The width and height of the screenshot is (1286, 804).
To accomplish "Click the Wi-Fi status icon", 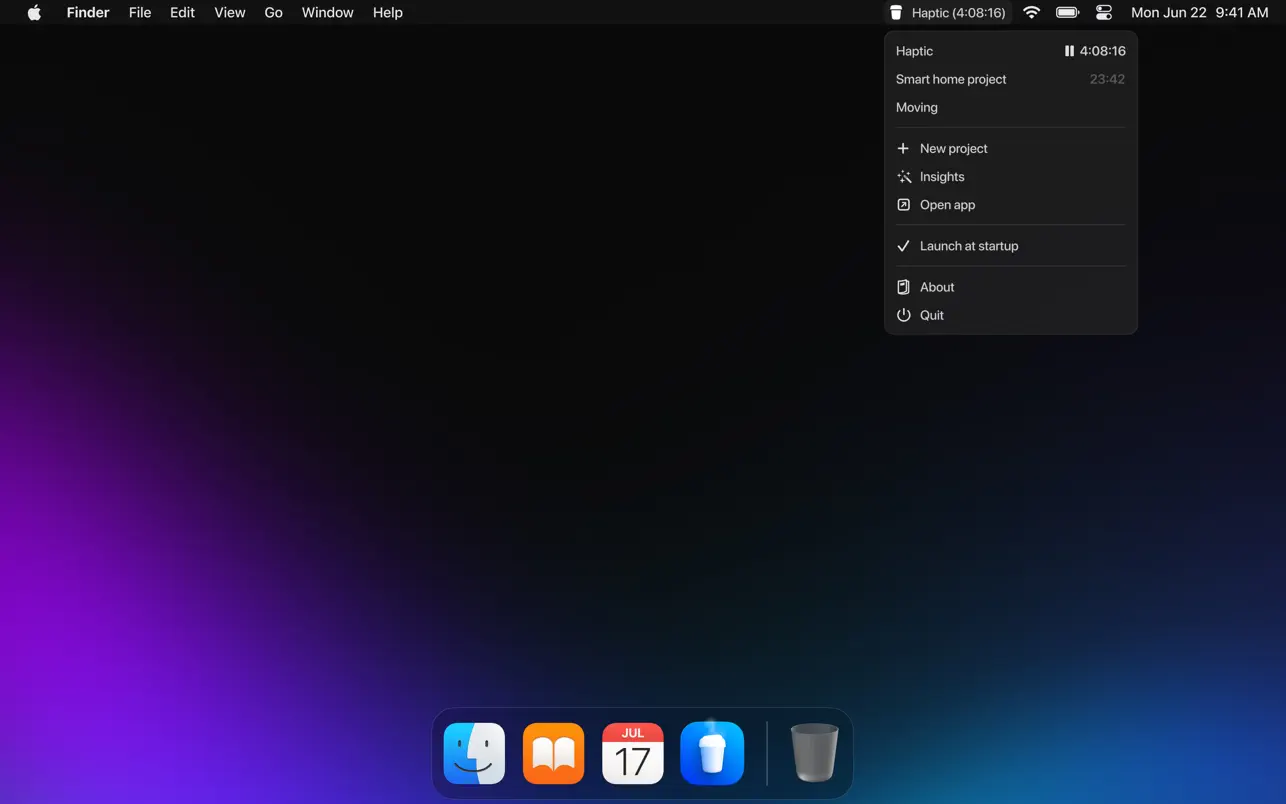I will pos(1031,13).
